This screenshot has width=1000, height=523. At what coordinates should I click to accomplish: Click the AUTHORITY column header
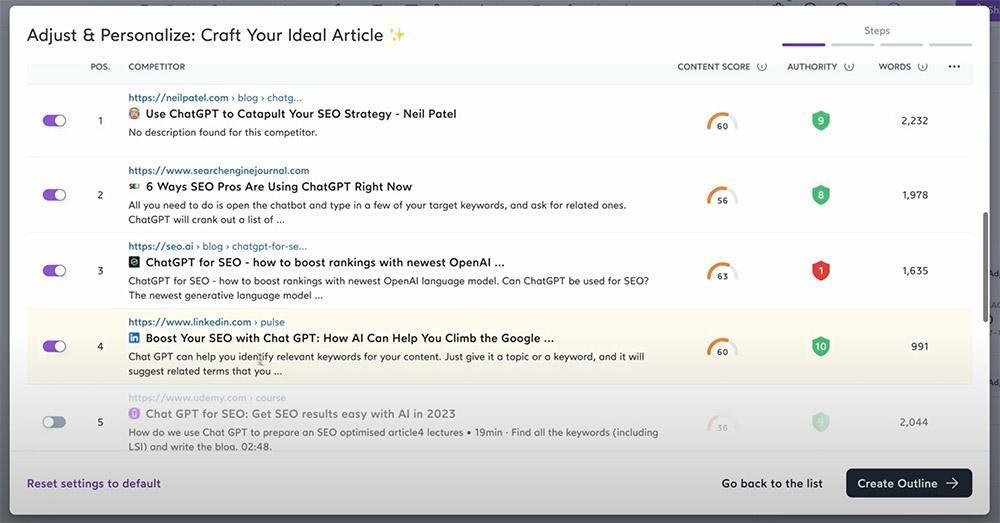812,66
